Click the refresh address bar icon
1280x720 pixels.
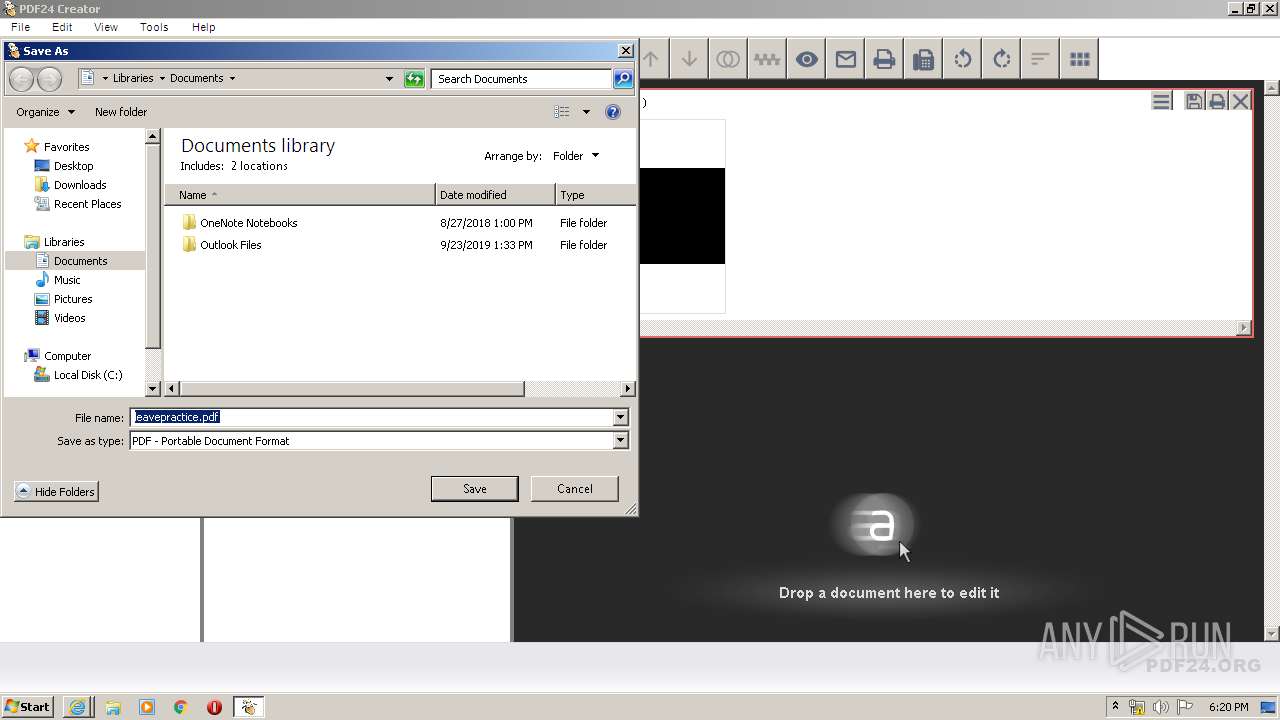414,79
